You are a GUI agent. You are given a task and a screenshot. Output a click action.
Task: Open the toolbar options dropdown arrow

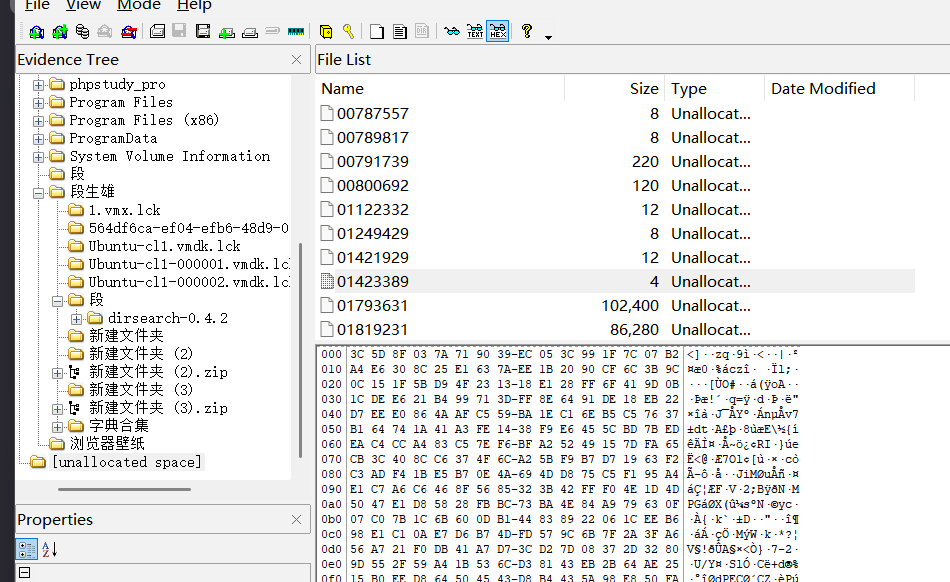click(x=548, y=38)
